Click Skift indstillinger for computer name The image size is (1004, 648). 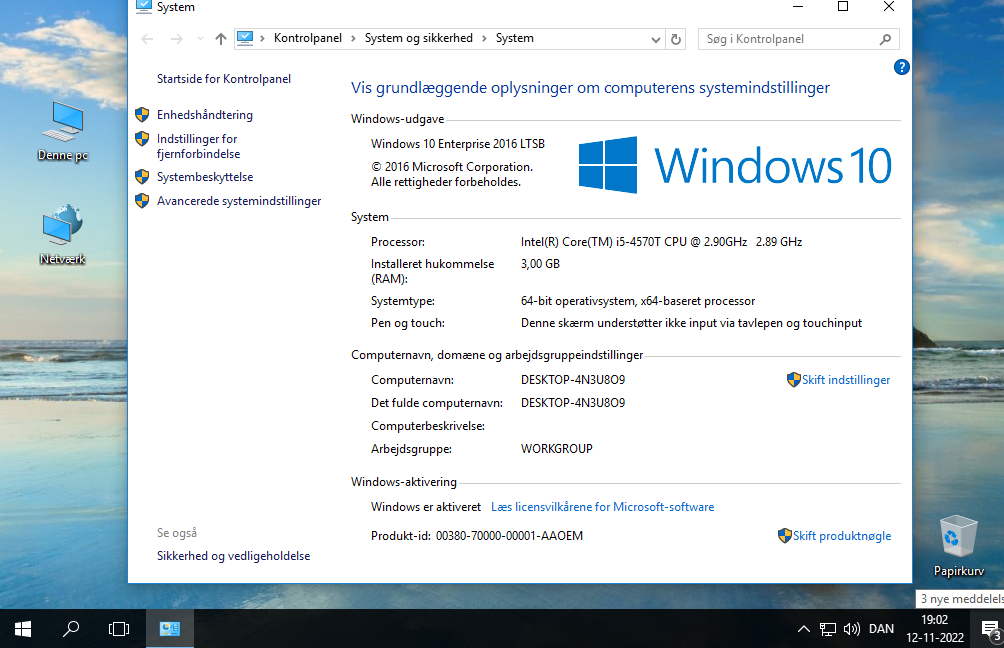tap(846, 380)
